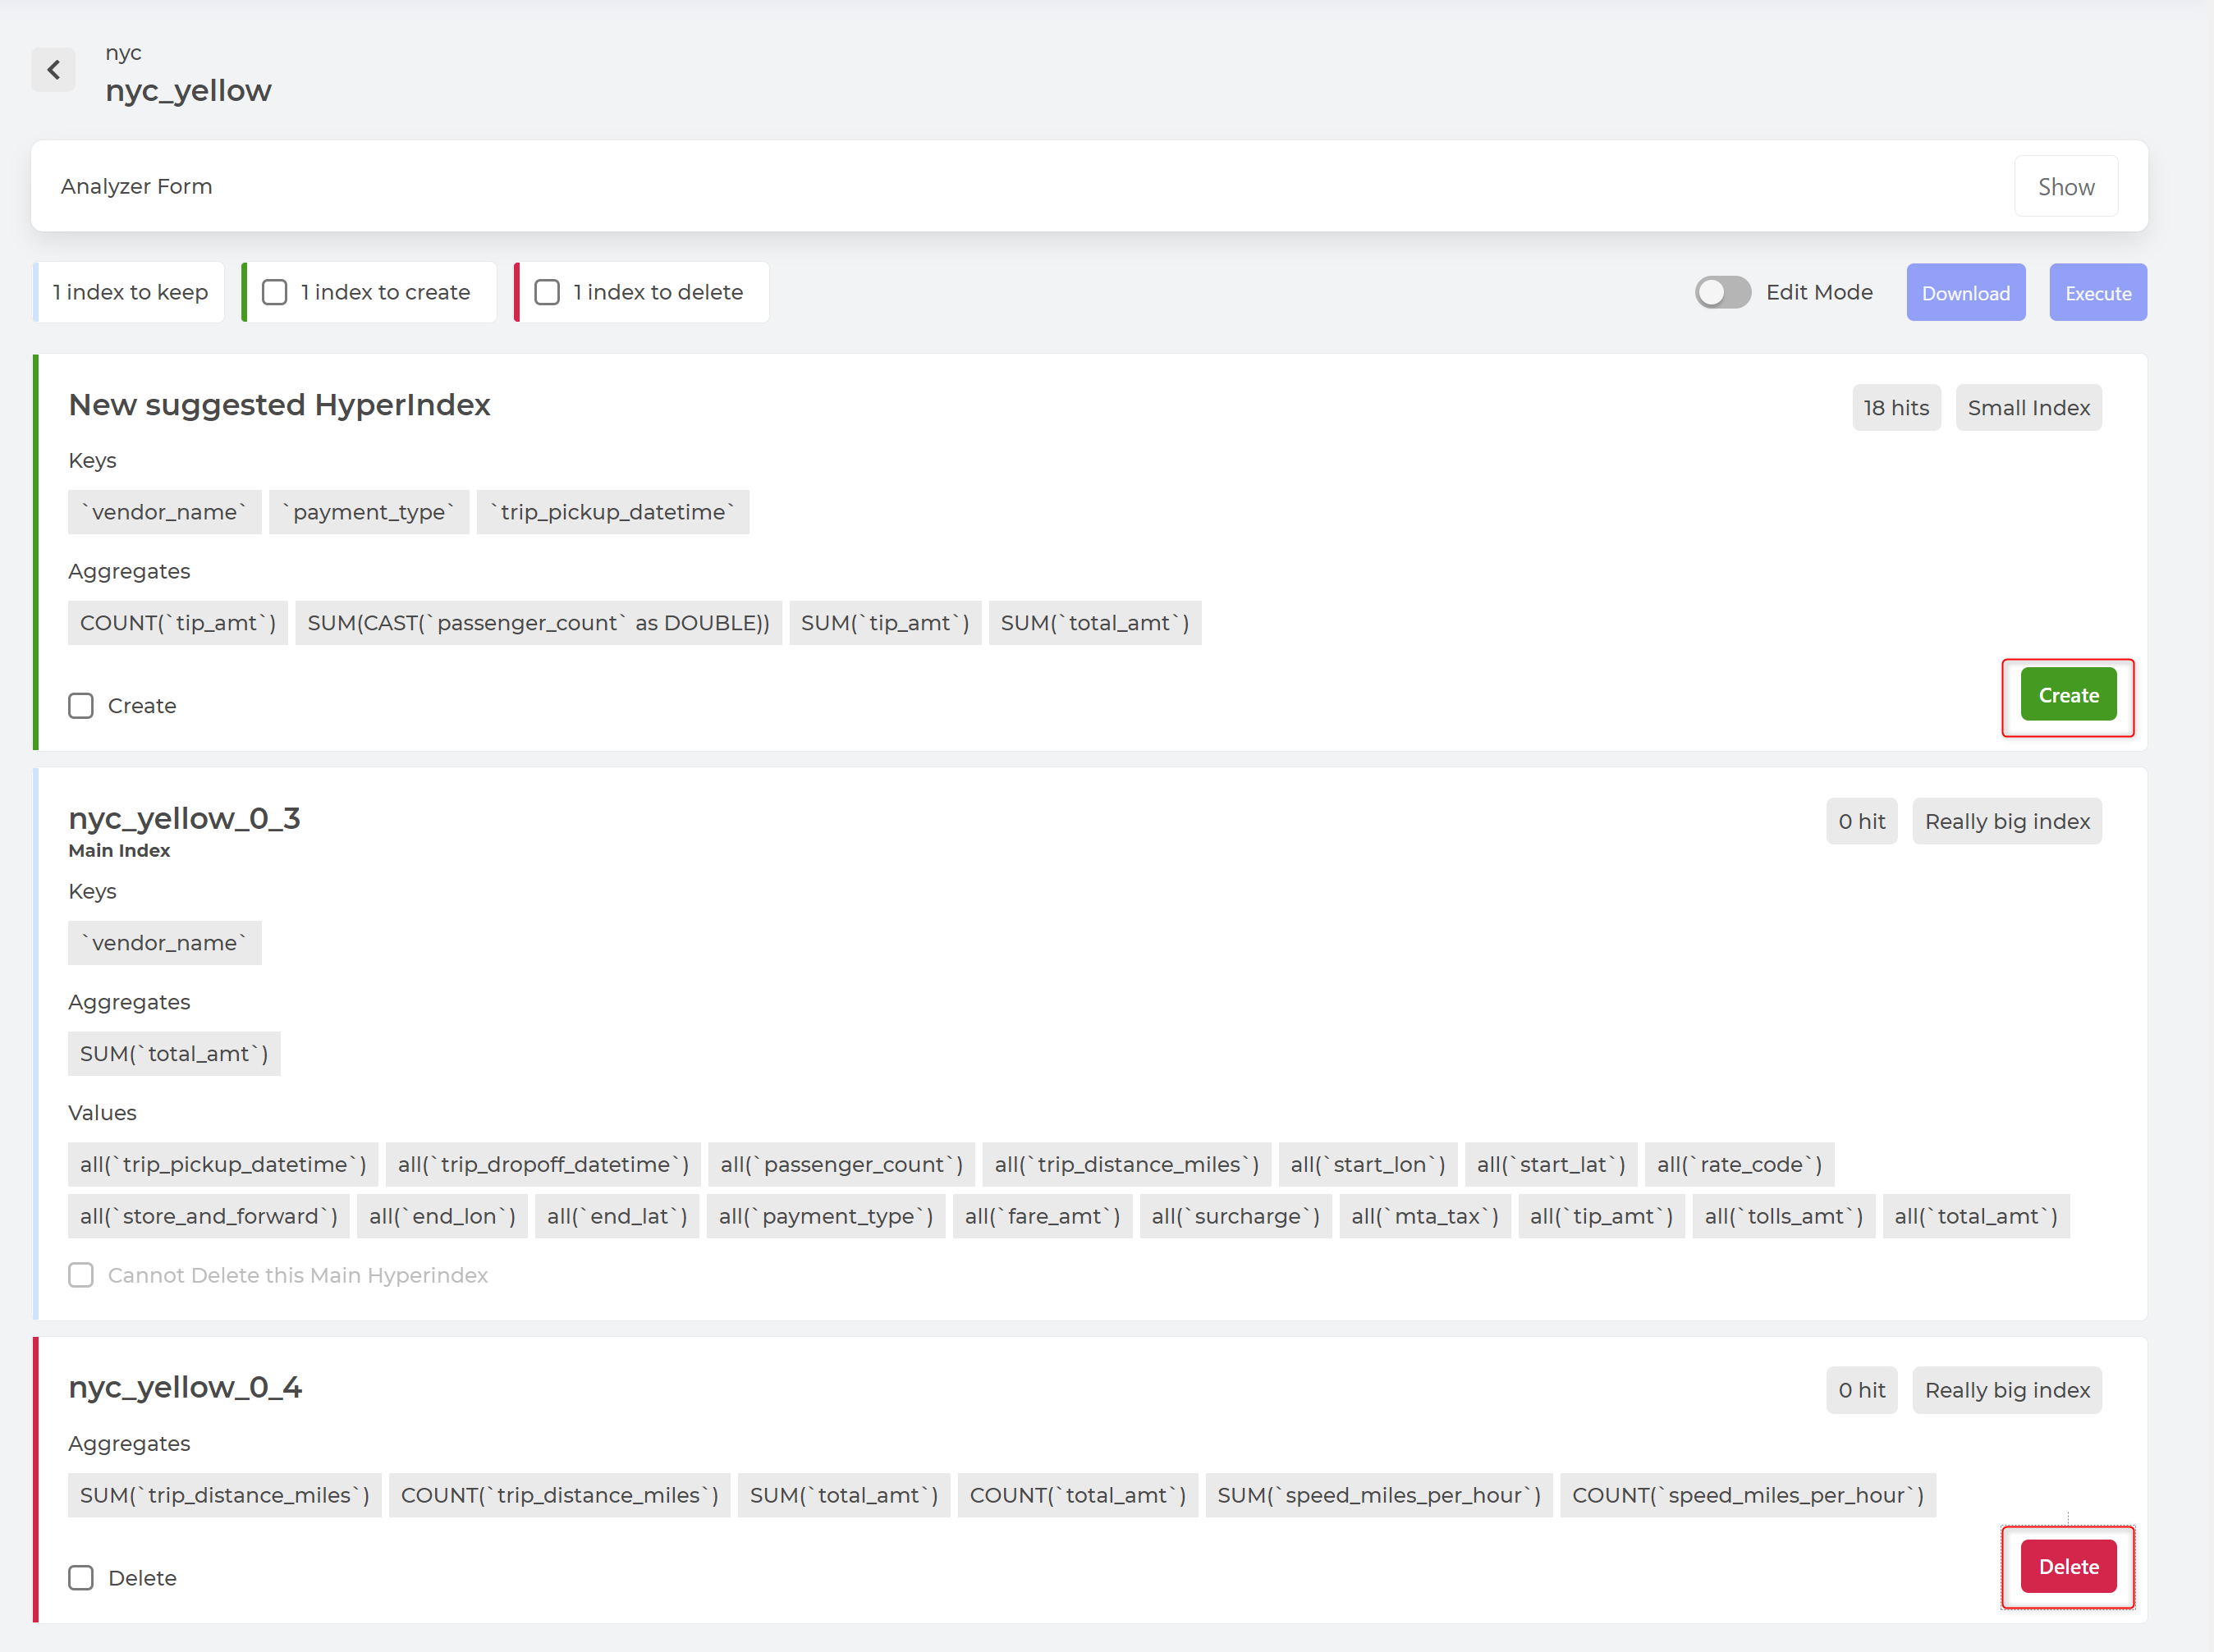Click the 'Cannot Delete this Main Hyperindex' checkbox

pos(81,1275)
